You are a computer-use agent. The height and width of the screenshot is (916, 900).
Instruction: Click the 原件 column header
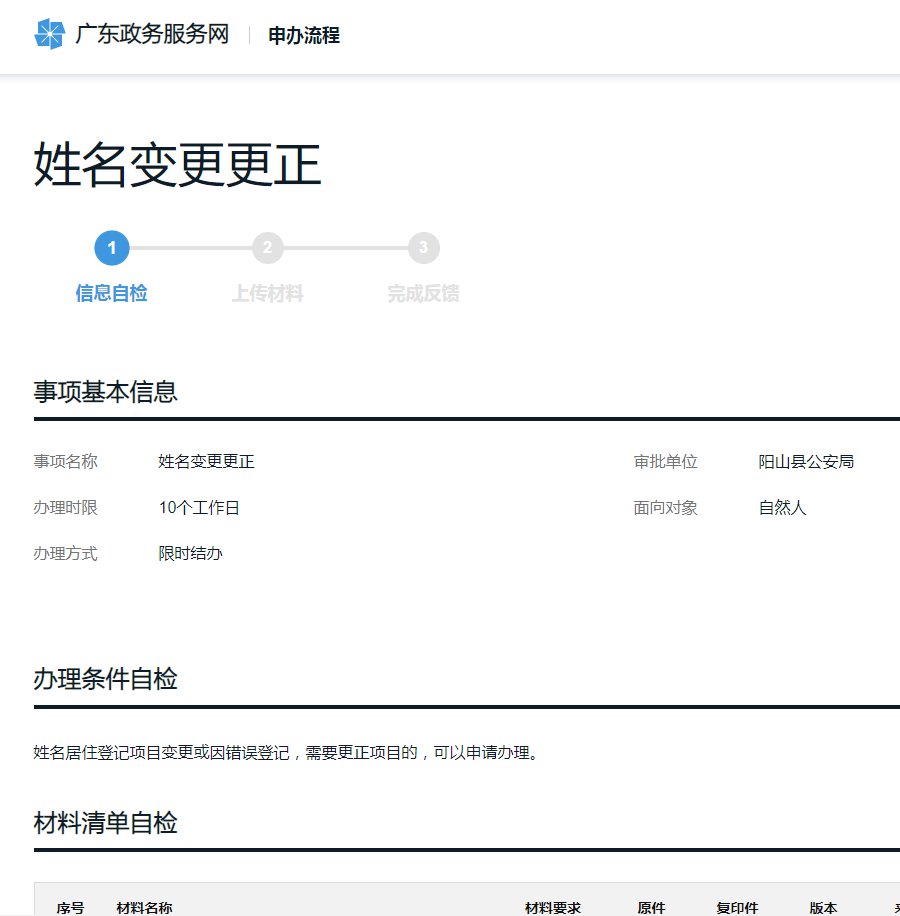(651, 908)
